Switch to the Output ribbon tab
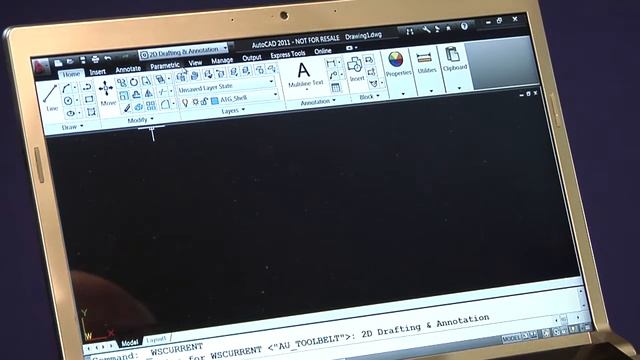 (251, 58)
